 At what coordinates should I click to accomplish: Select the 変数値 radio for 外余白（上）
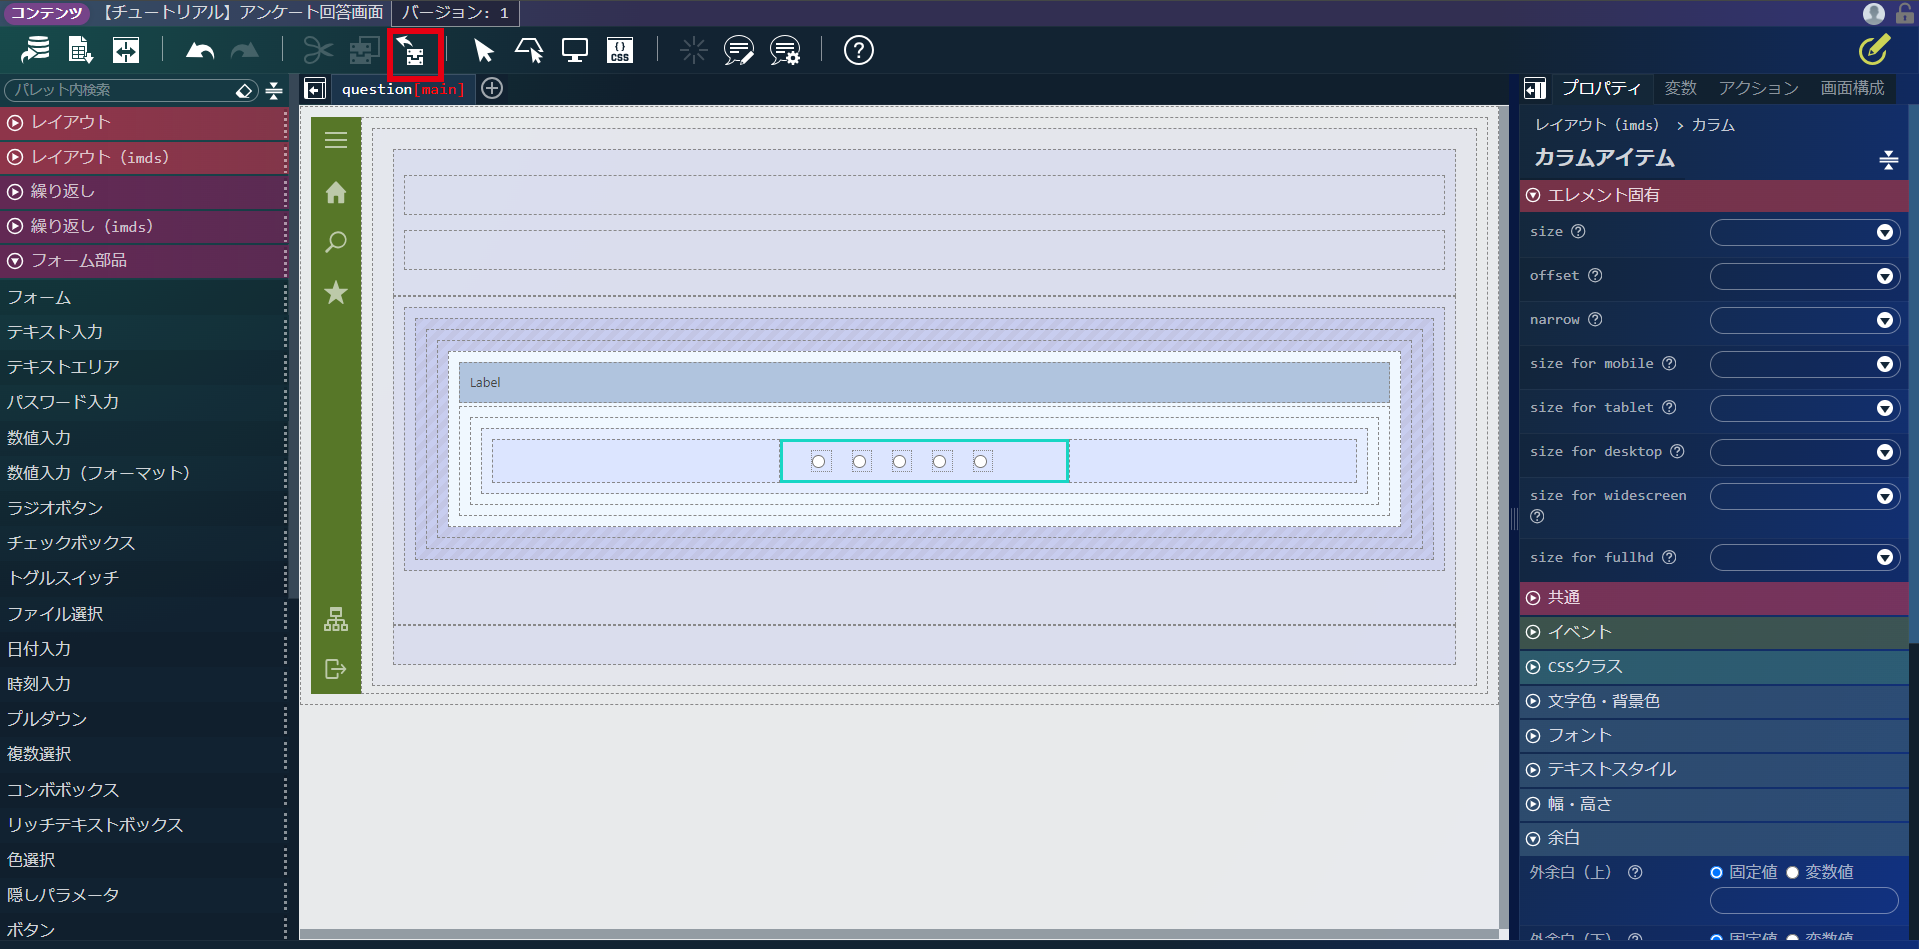[x=1793, y=873]
